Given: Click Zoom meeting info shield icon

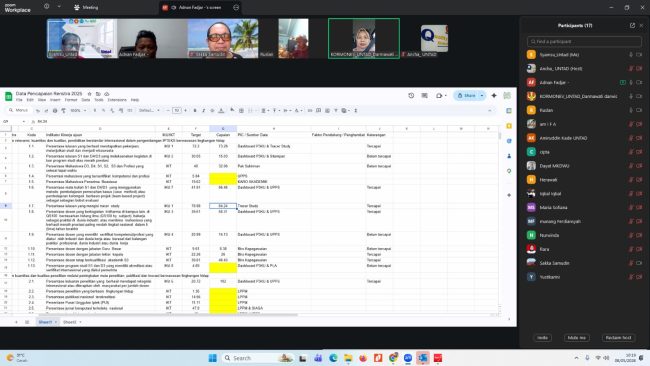Looking at the screenshot, I should pyautogui.click(x=46, y=7).
